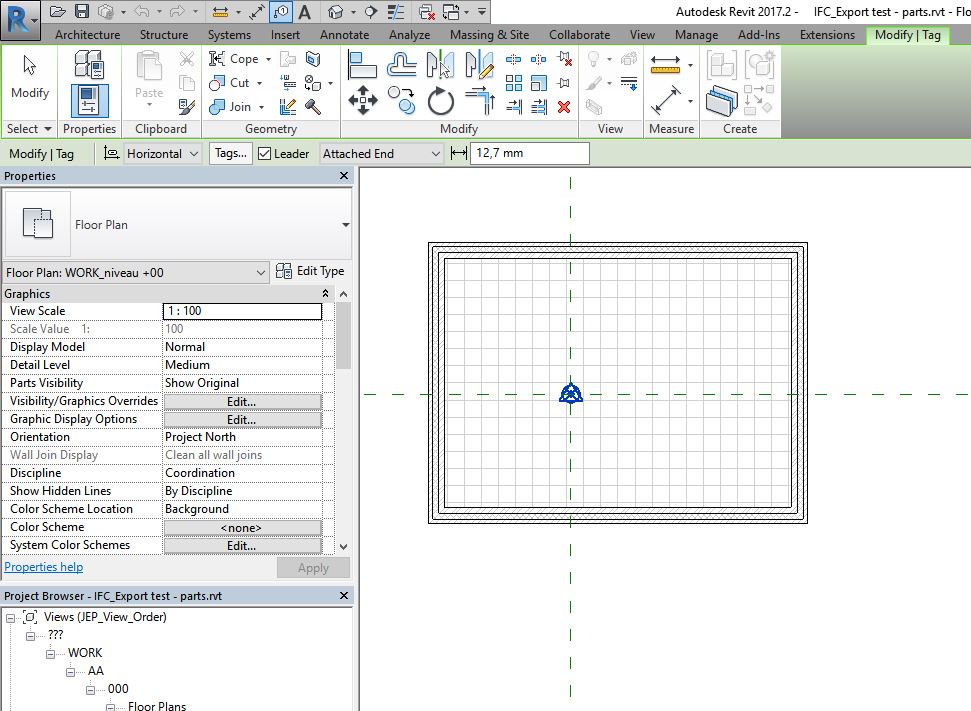Select the Aligned Dimension measure tool
Image resolution: width=971 pixels, height=711 pixels.
(666, 100)
